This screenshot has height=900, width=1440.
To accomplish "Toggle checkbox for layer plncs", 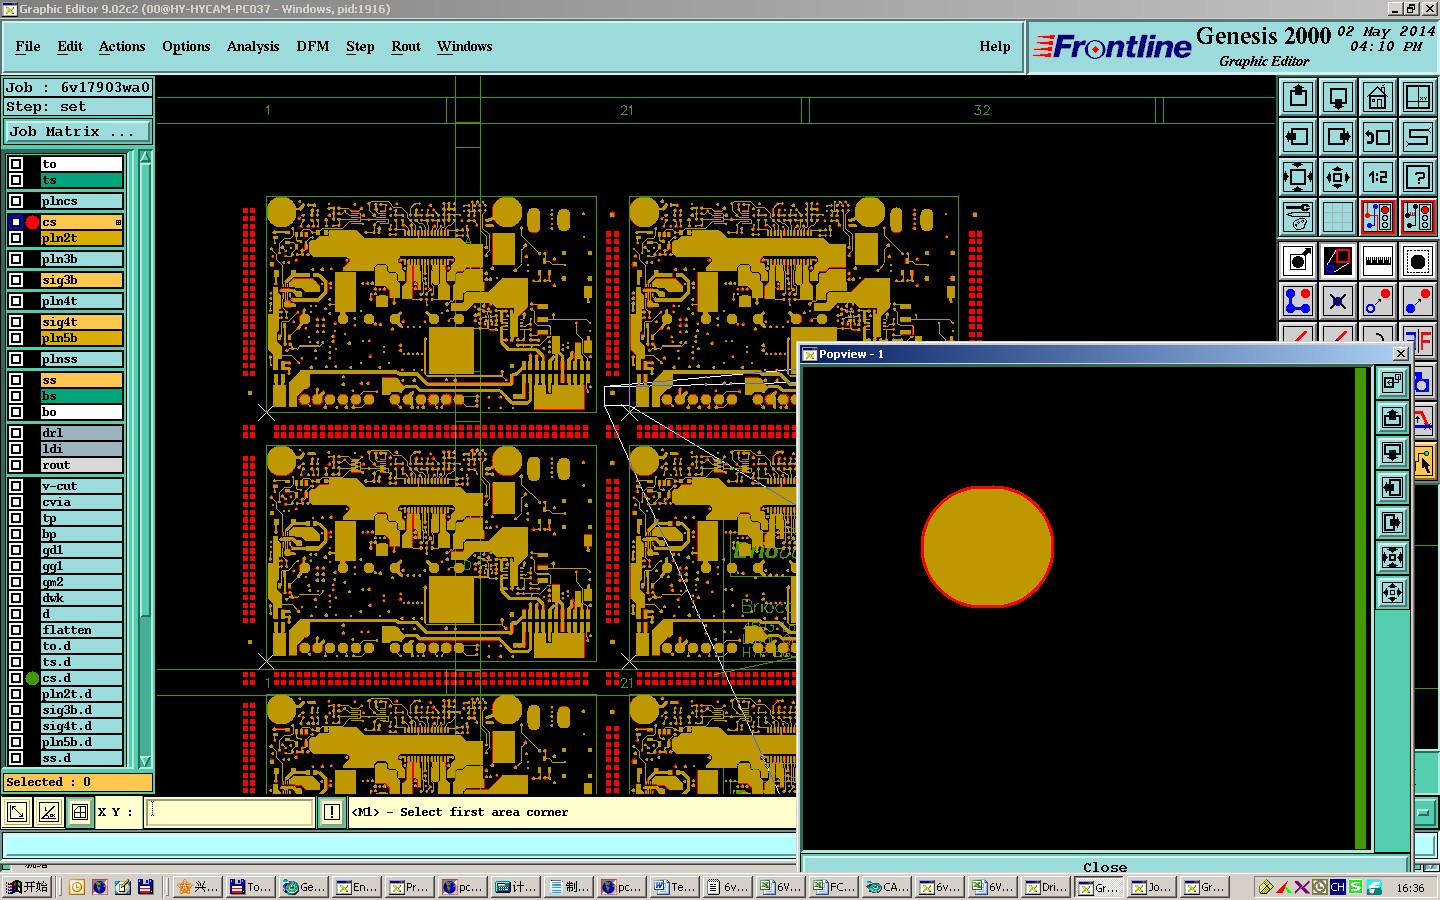I will (x=16, y=201).
